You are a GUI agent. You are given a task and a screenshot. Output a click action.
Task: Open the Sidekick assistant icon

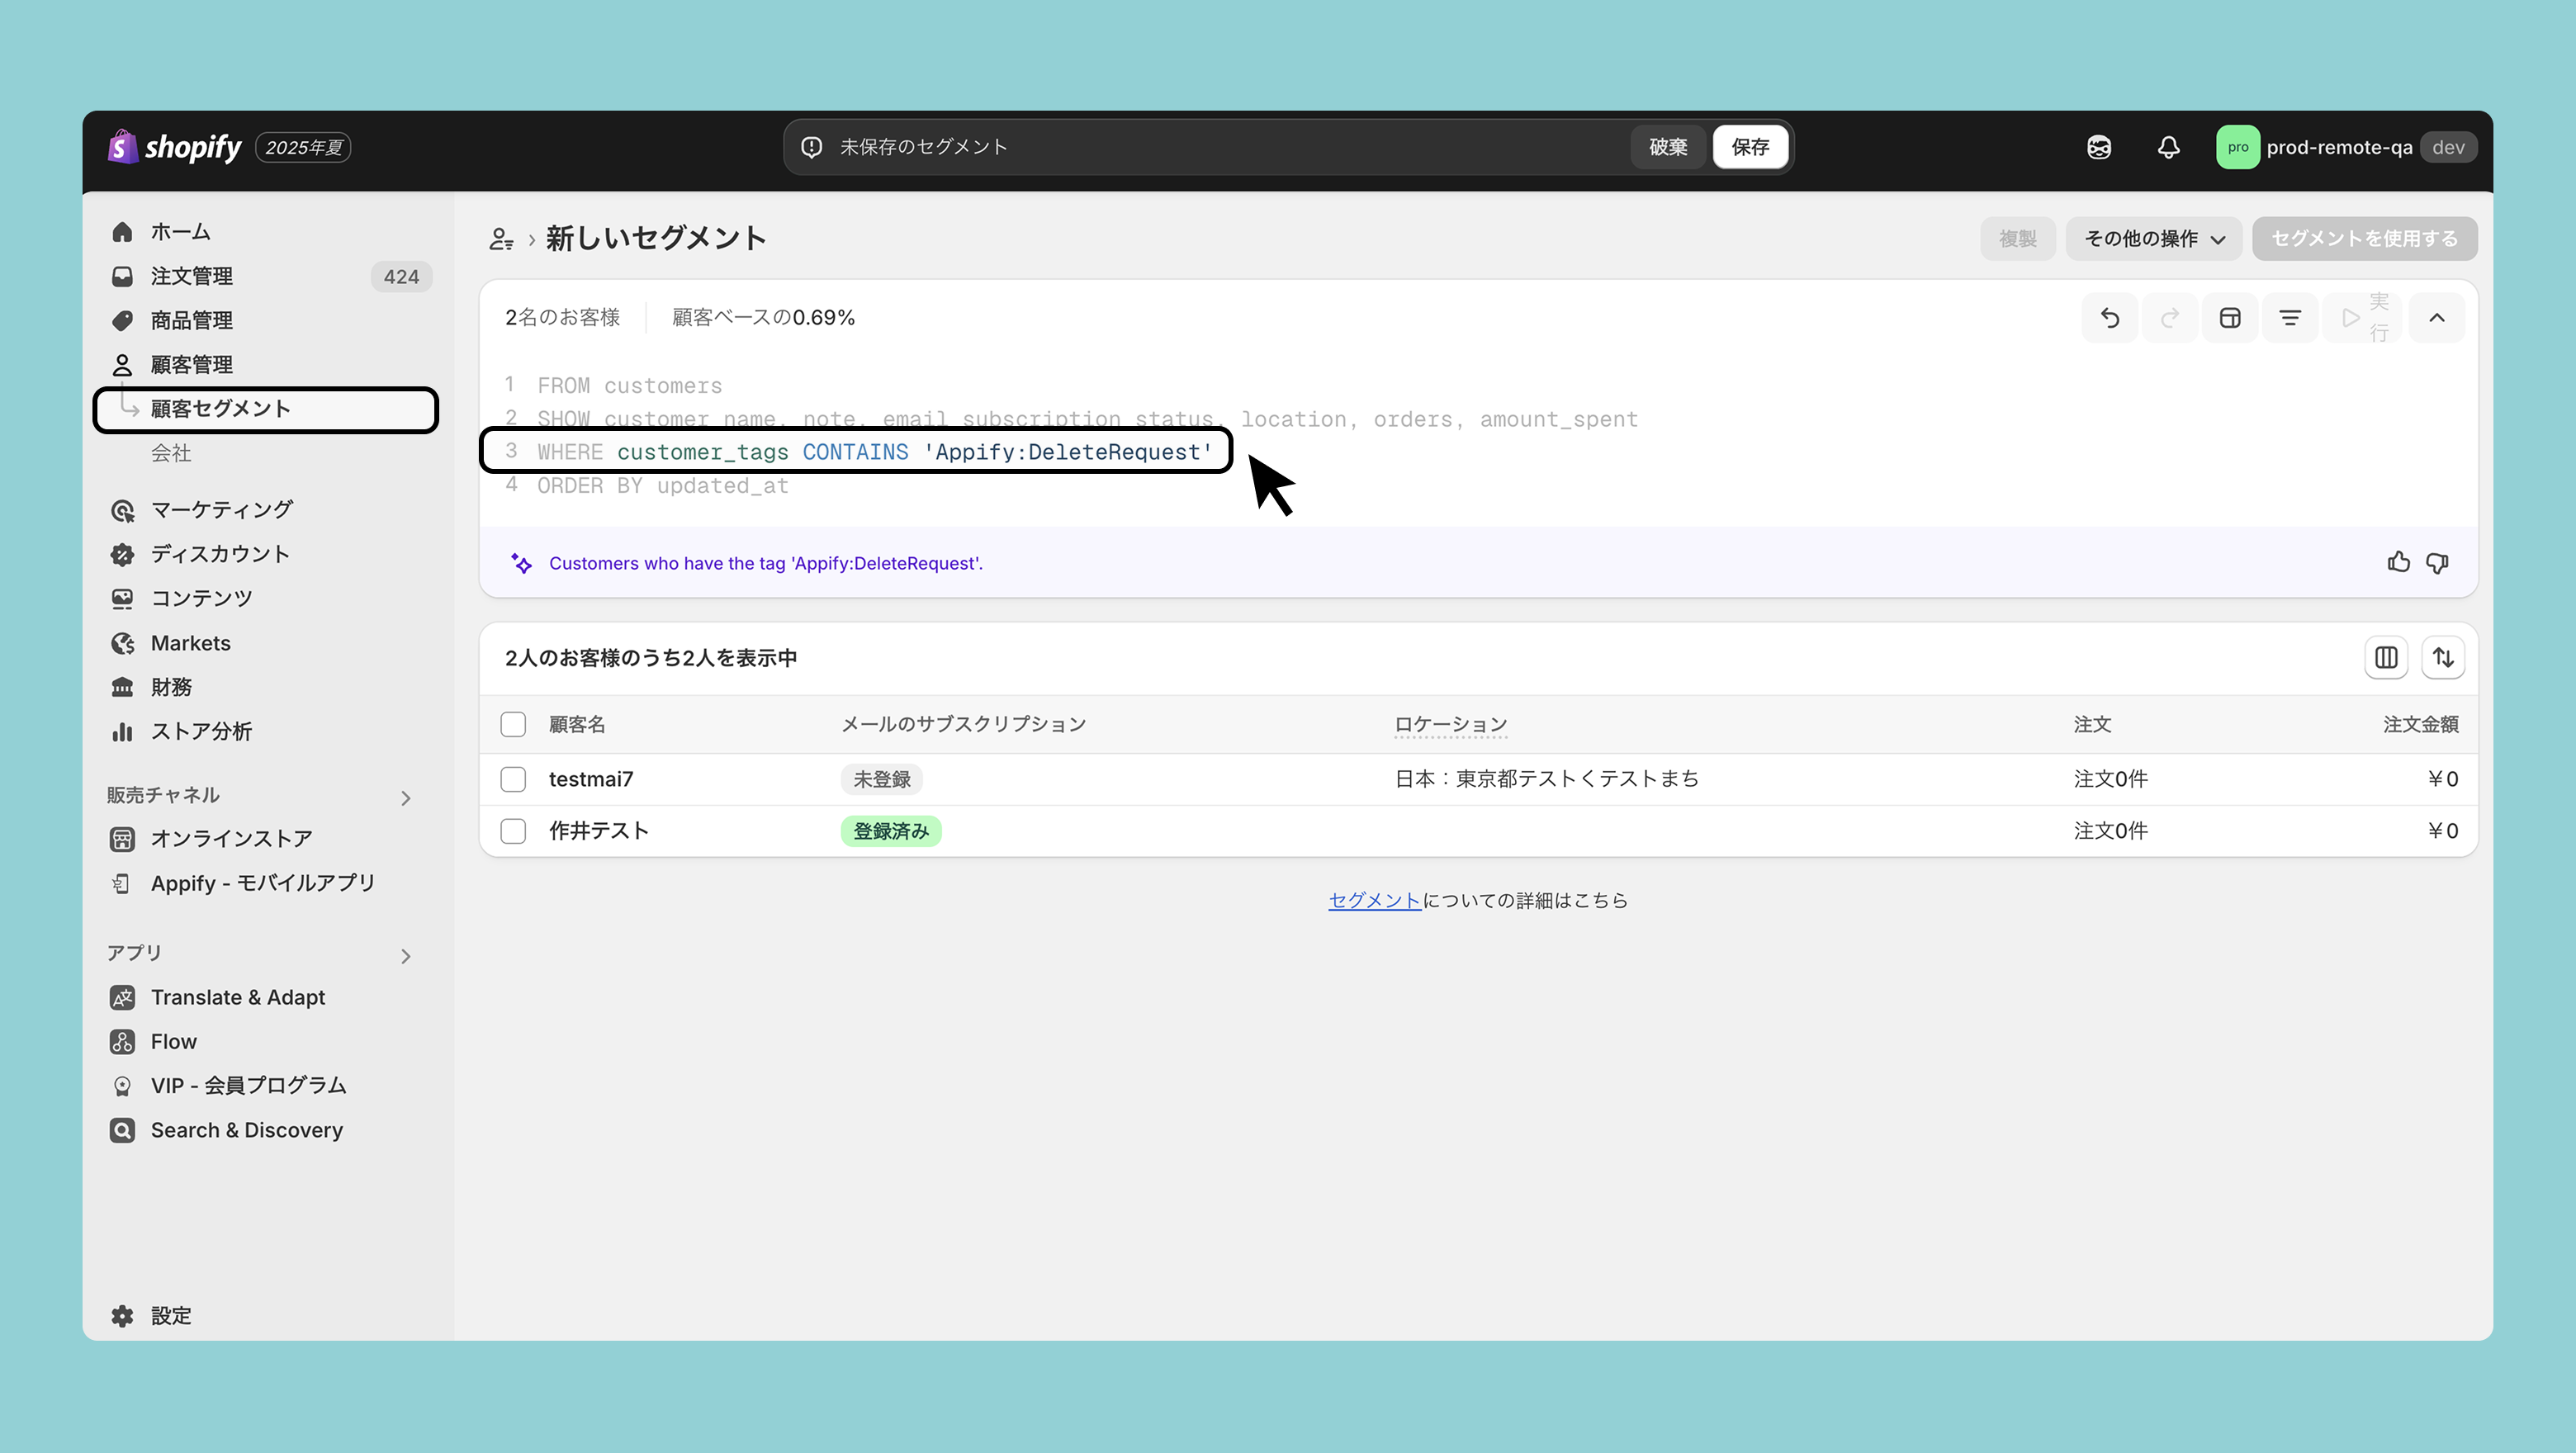coord(2099,147)
